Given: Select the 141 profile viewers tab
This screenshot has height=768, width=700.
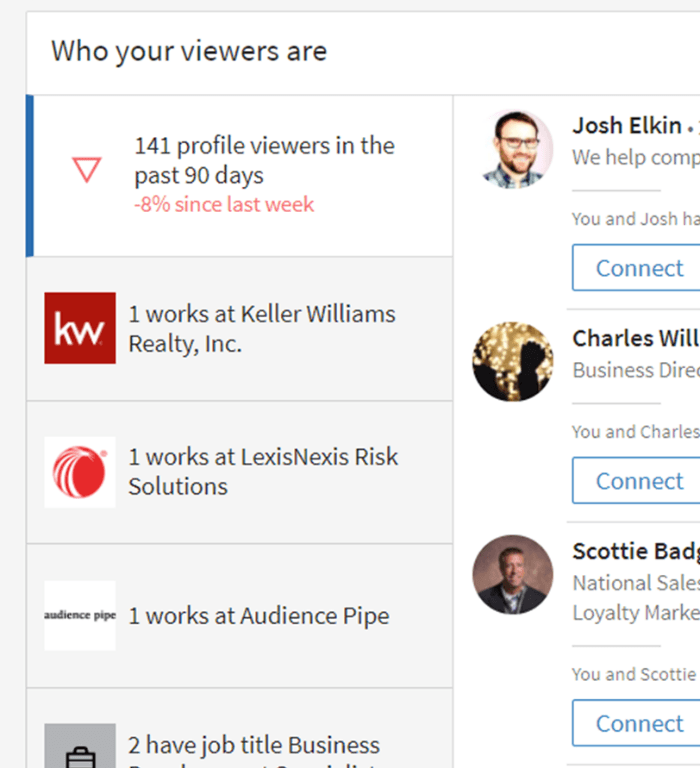Looking at the screenshot, I should pyautogui.click(x=240, y=176).
